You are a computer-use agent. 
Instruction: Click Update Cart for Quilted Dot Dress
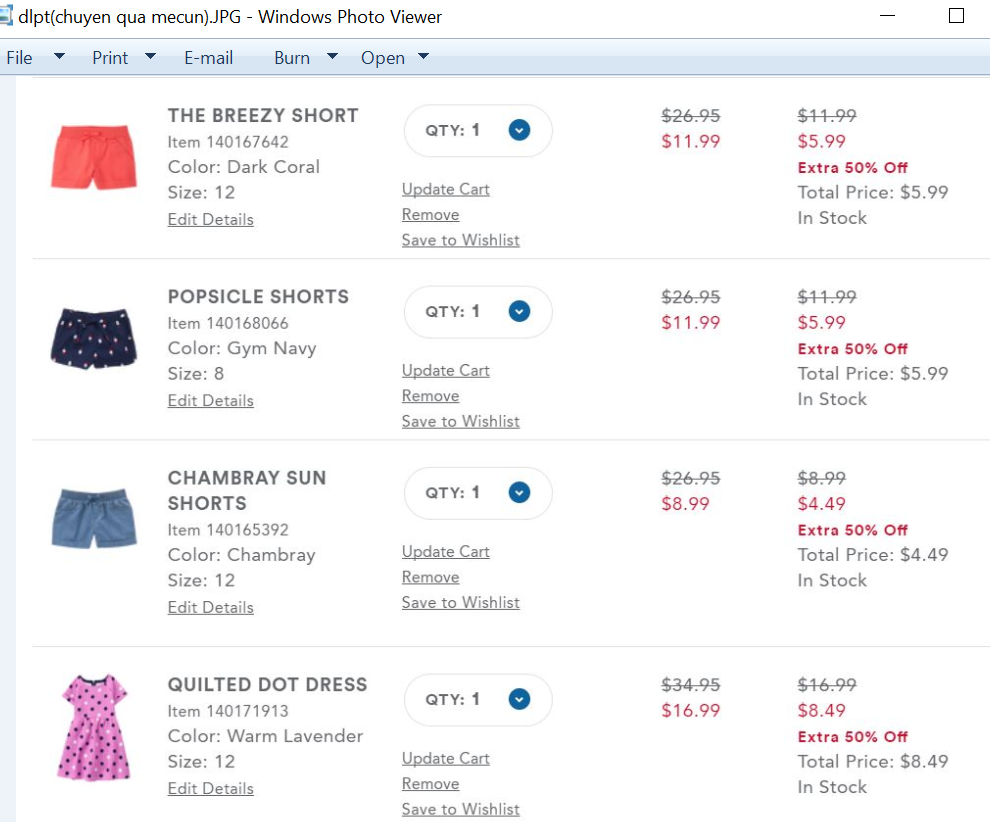coord(445,758)
